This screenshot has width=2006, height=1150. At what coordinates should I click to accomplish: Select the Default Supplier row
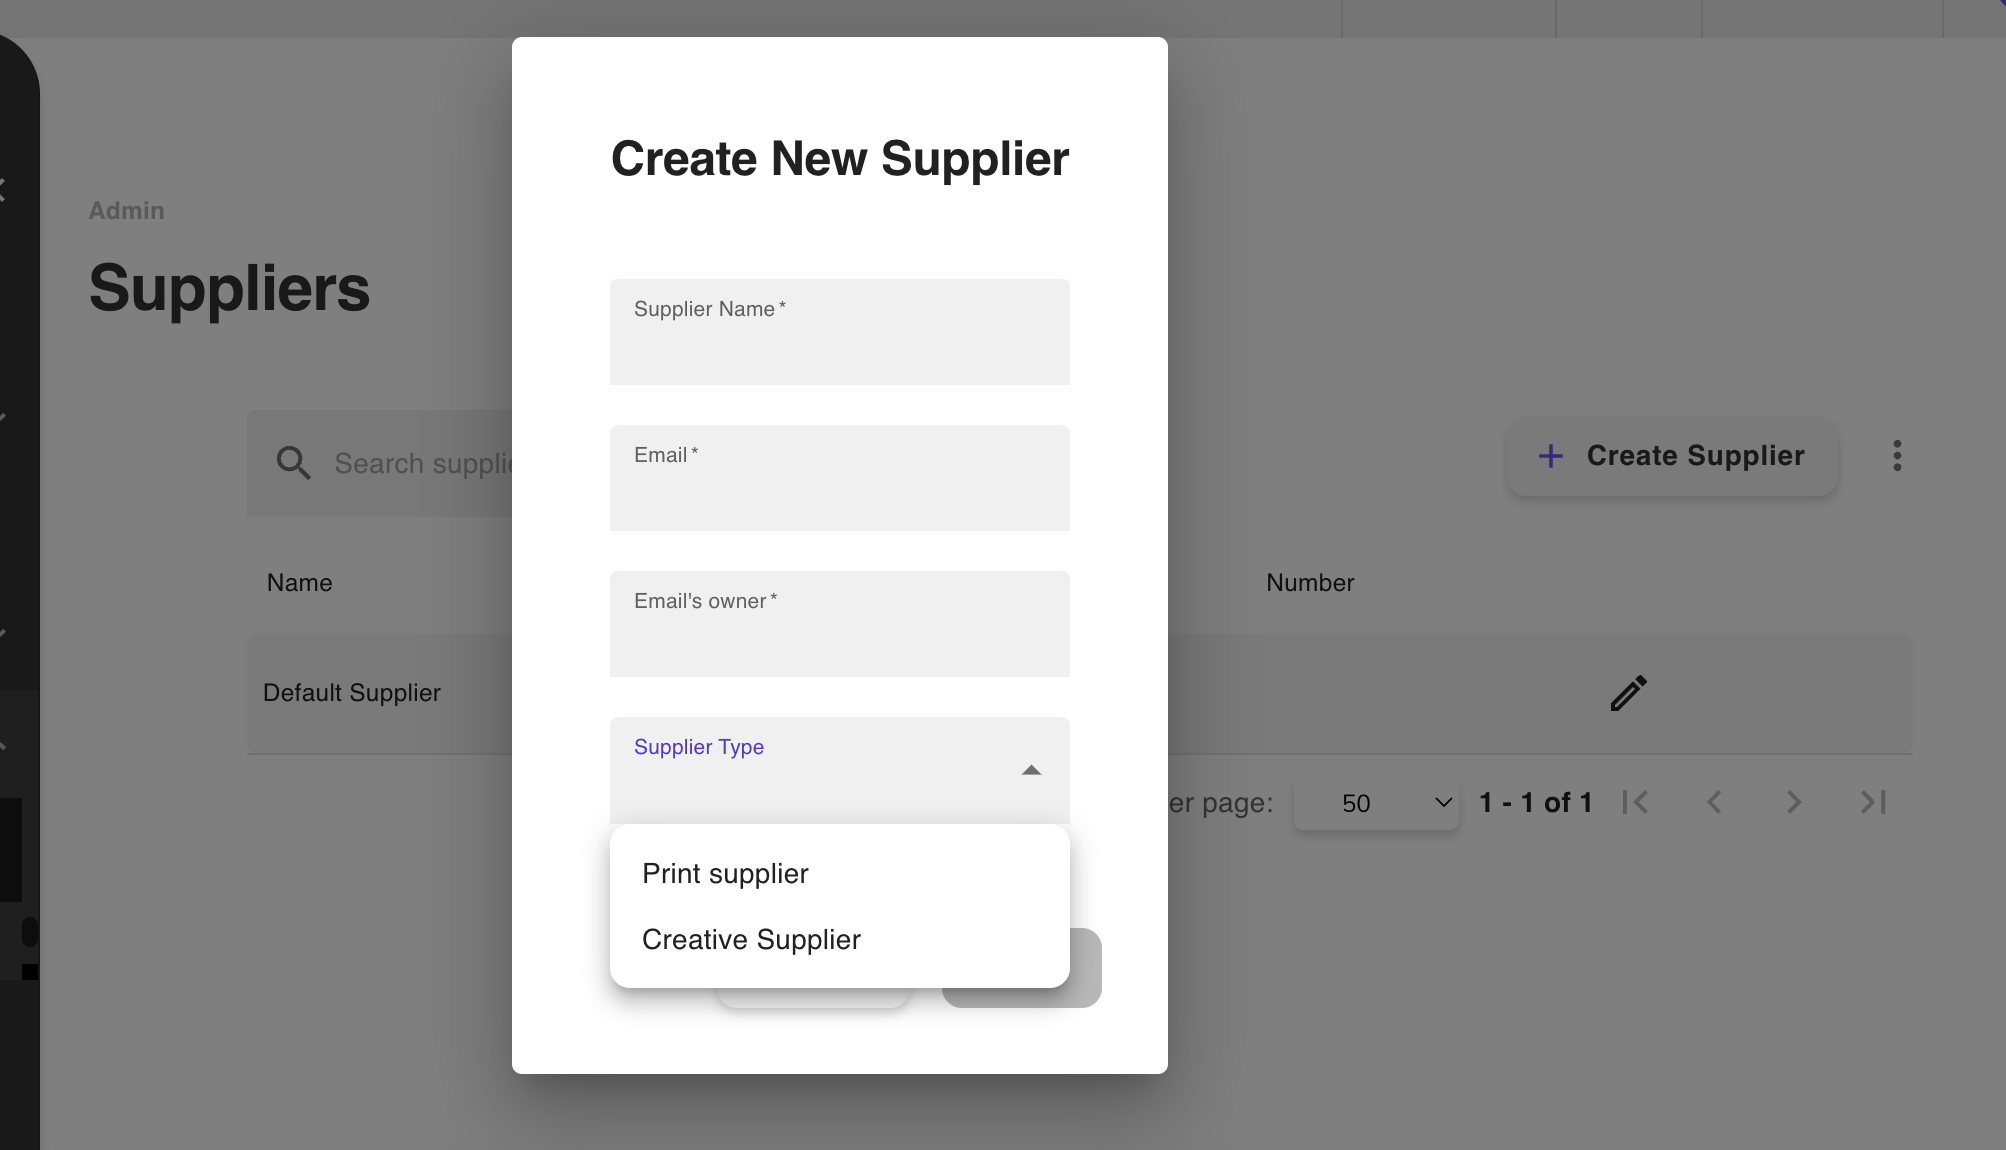click(x=352, y=693)
